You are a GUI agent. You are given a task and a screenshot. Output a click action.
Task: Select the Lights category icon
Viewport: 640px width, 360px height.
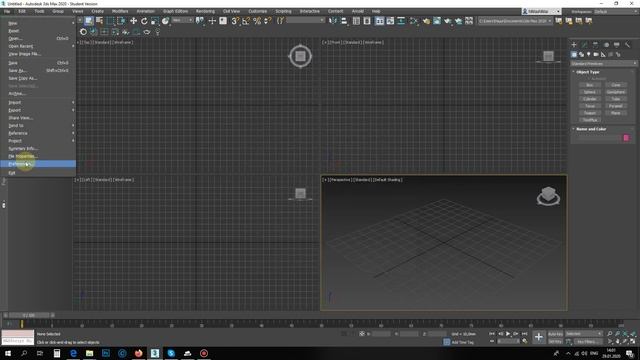(589, 54)
